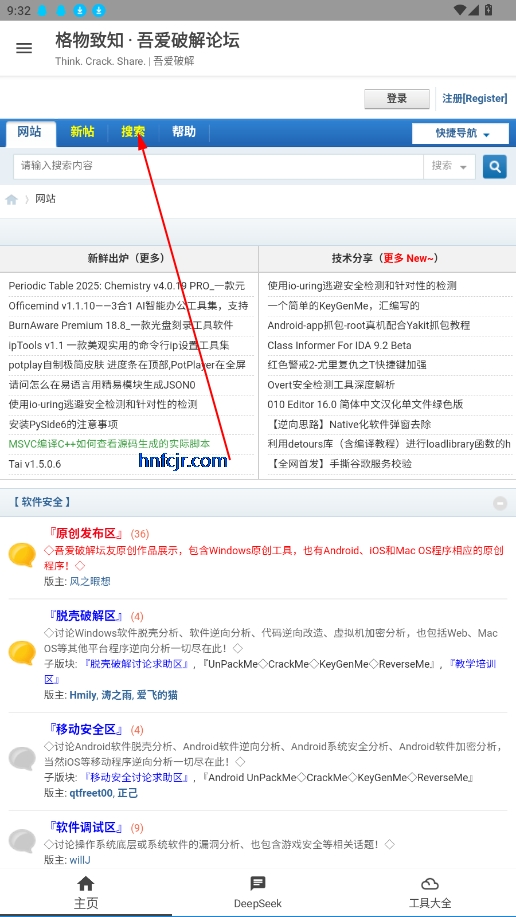
Task: Tap the blue magnifier search button
Action: 494,167
